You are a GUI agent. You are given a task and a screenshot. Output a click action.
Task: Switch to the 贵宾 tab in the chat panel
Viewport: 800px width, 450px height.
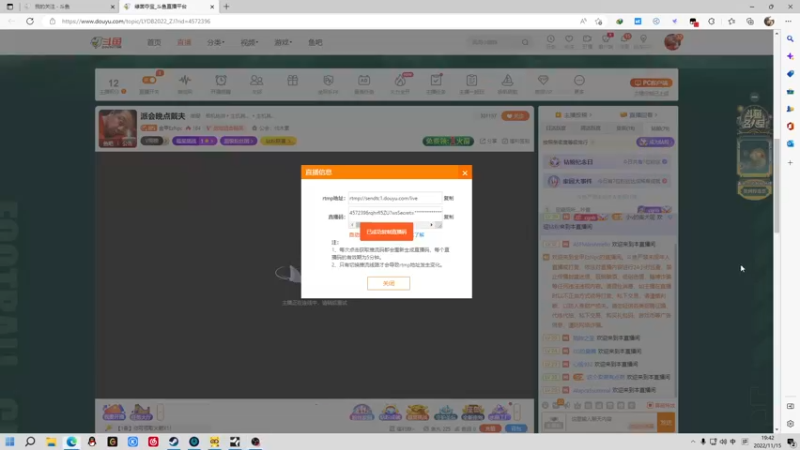(x=626, y=128)
